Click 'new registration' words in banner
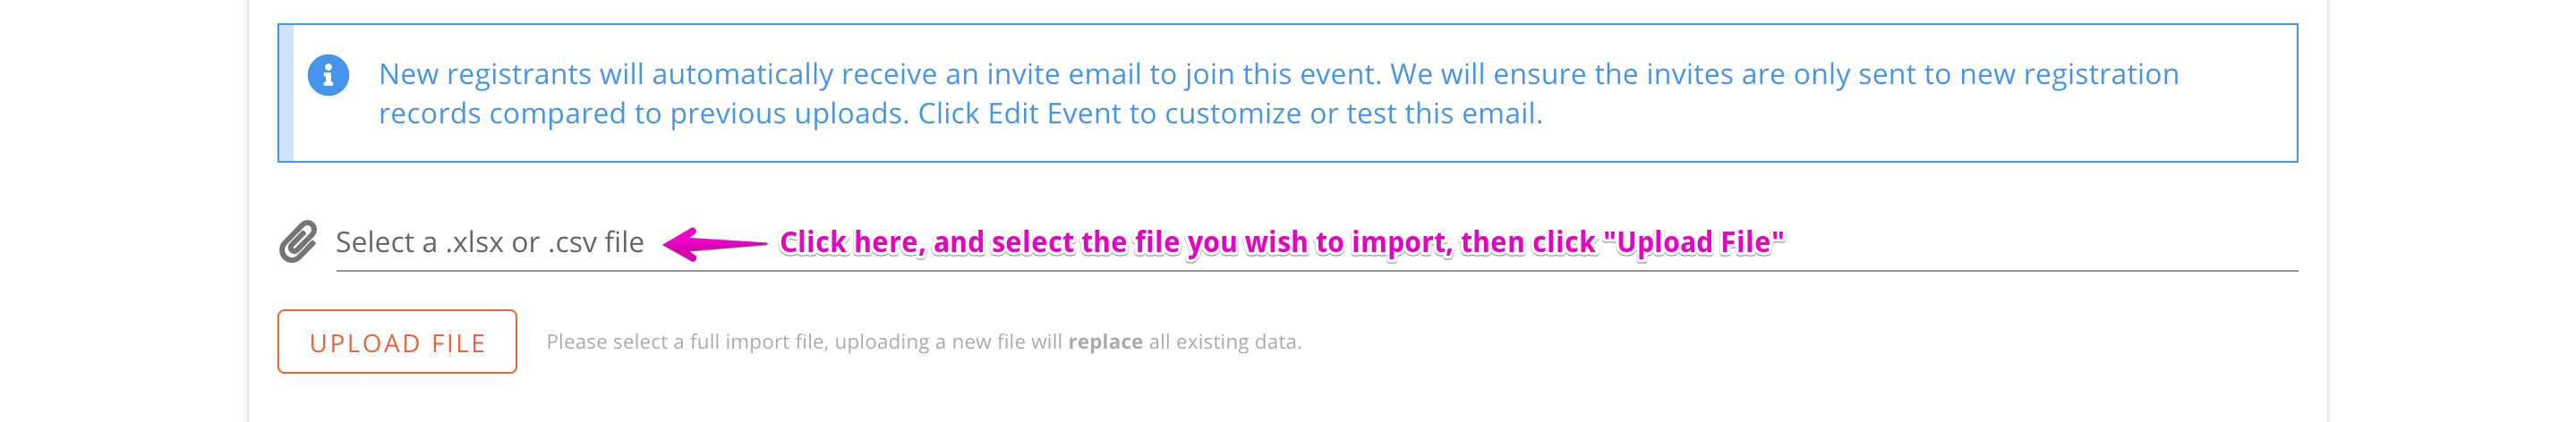 pyautogui.click(x=2068, y=75)
